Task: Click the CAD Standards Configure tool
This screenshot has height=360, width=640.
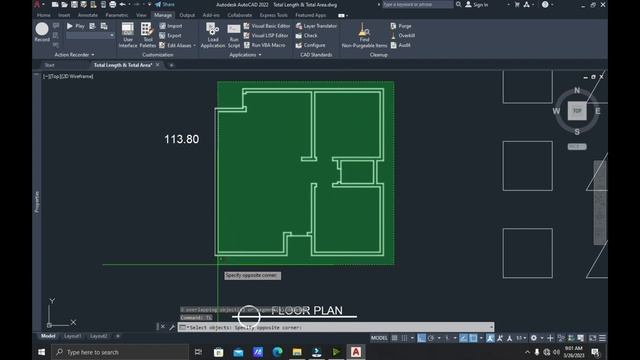Action: (311, 45)
